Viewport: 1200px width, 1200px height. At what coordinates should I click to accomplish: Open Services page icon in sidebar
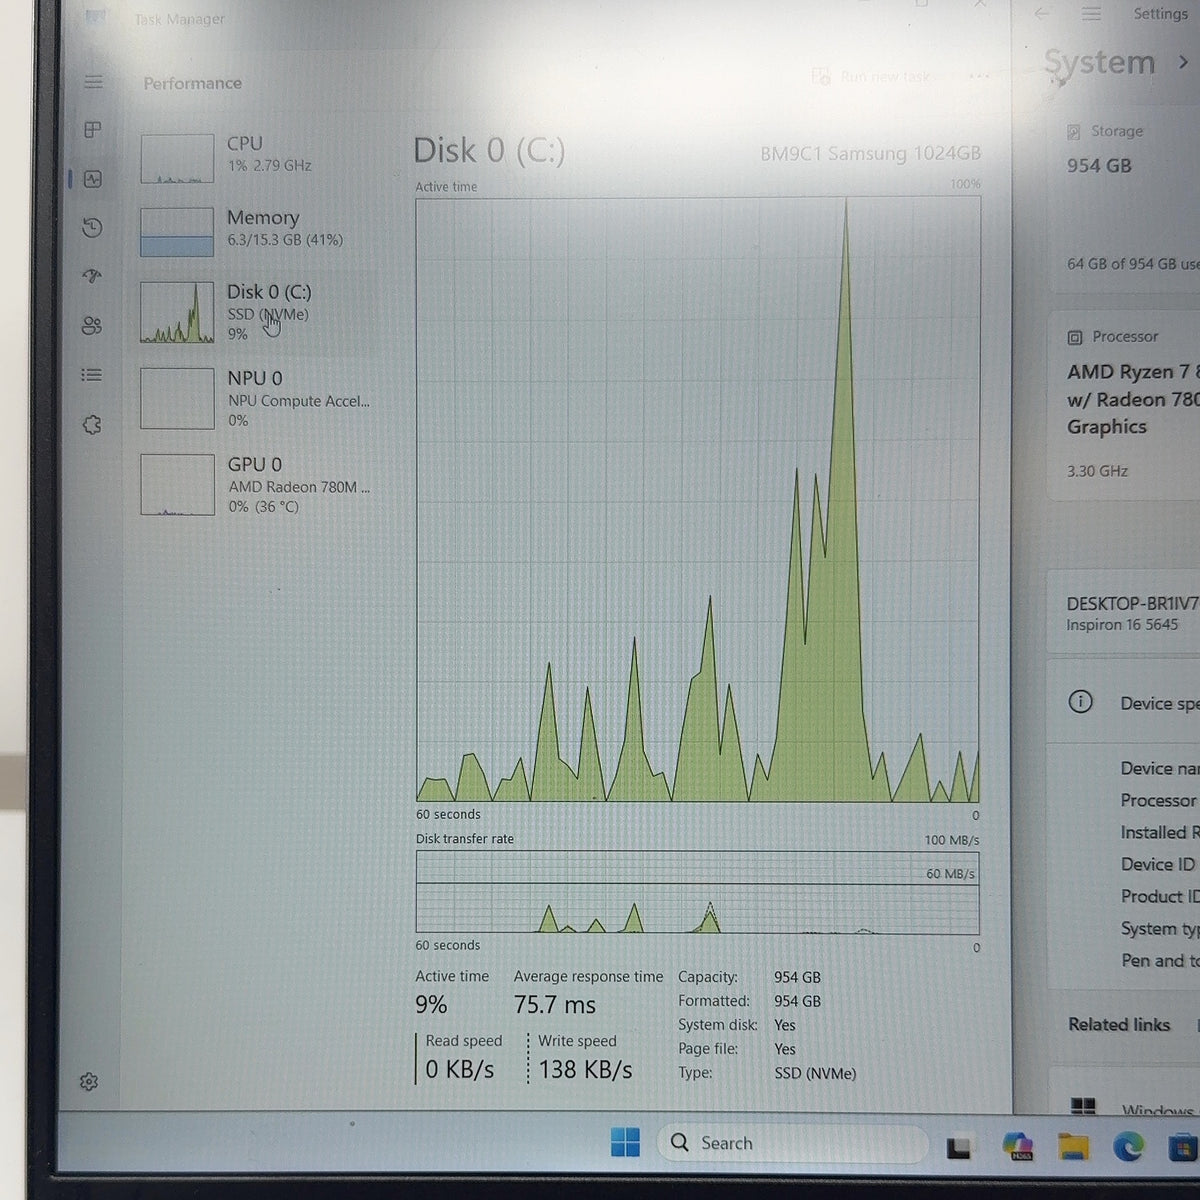92,425
